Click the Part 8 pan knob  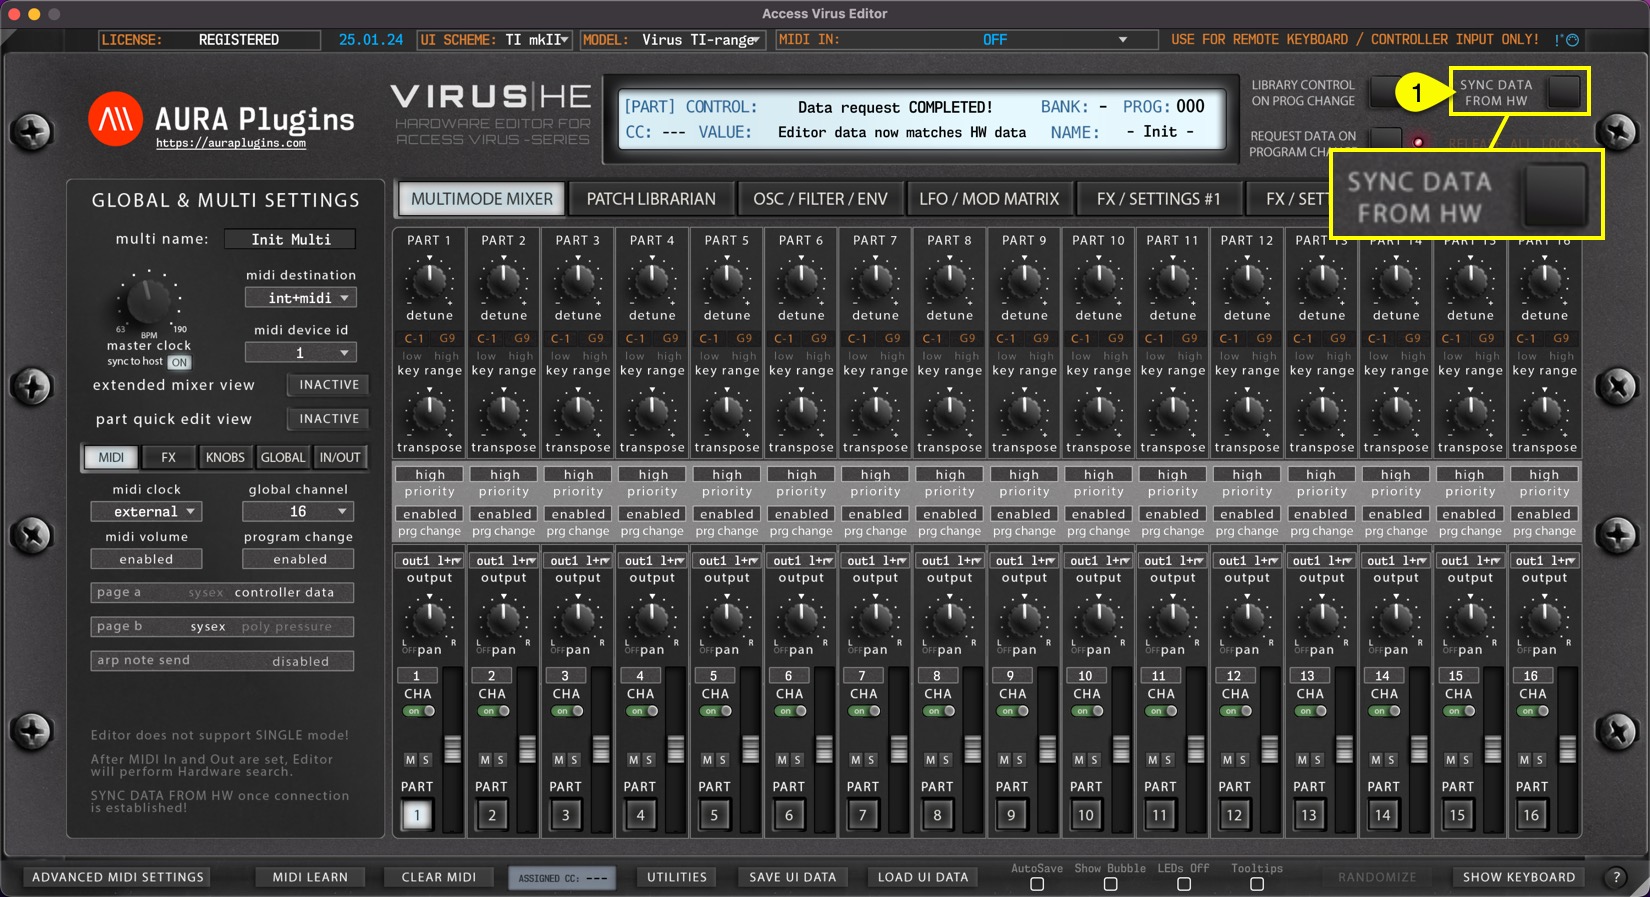949,619
